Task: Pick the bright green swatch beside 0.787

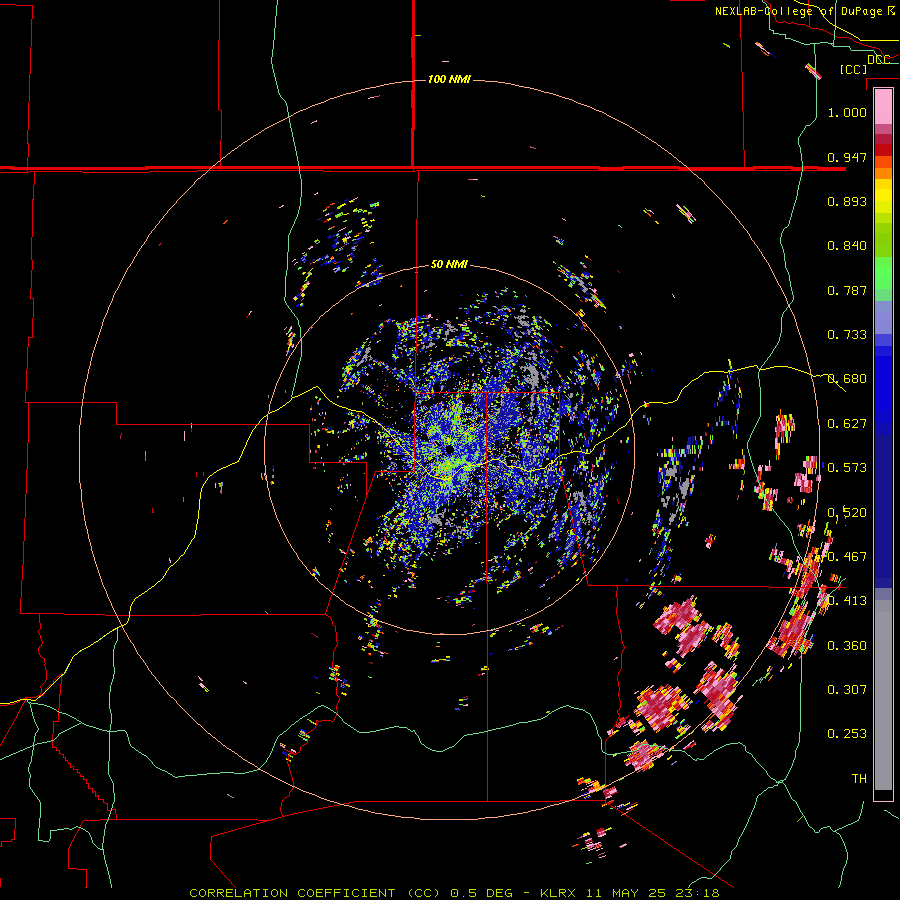Action: click(x=883, y=275)
